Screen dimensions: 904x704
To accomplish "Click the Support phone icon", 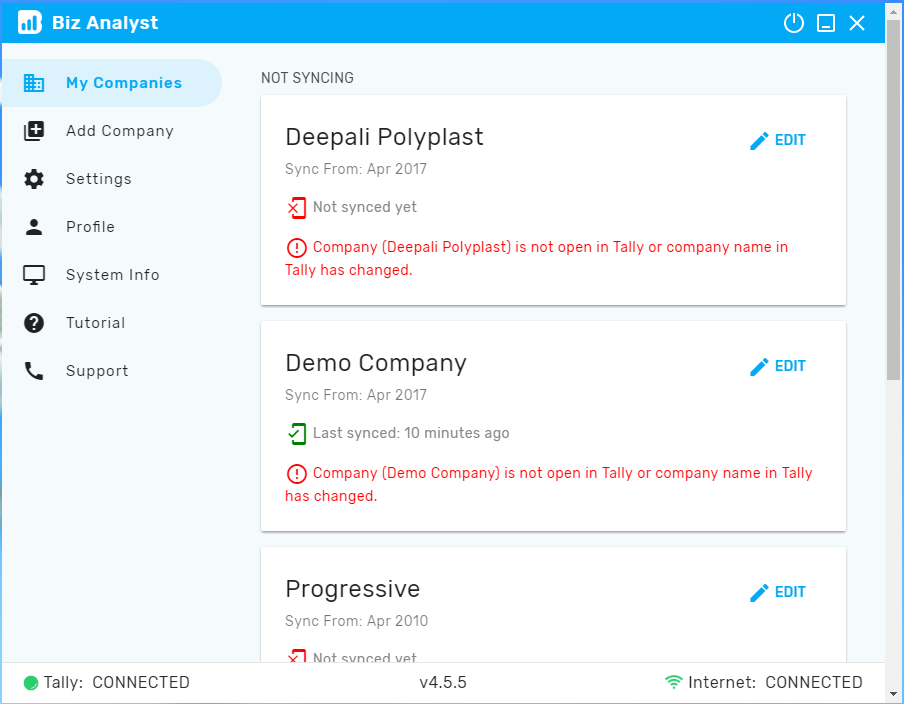I will click(34, 371).
